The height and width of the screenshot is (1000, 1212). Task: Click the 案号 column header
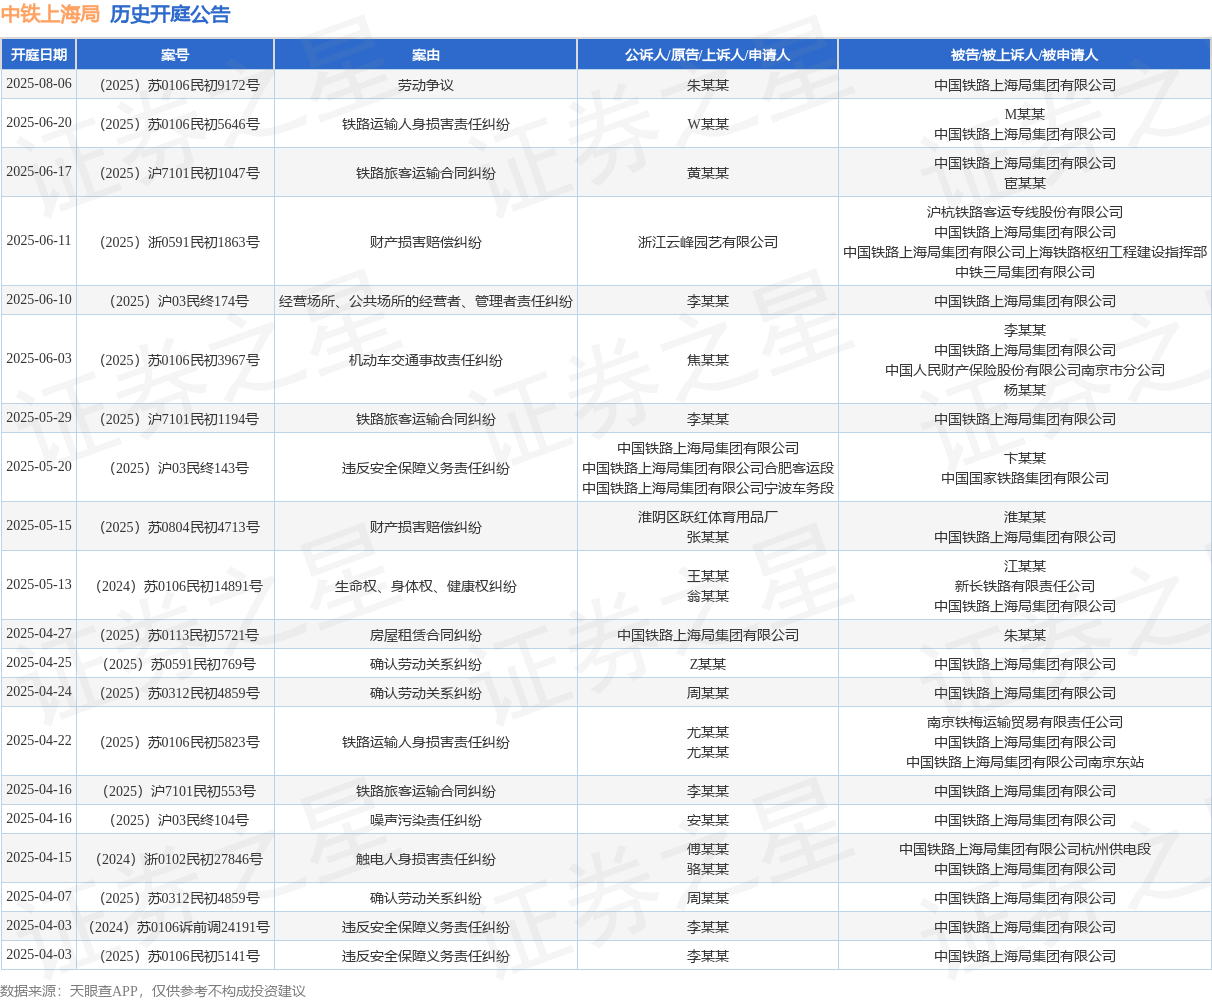coord(175,55)
